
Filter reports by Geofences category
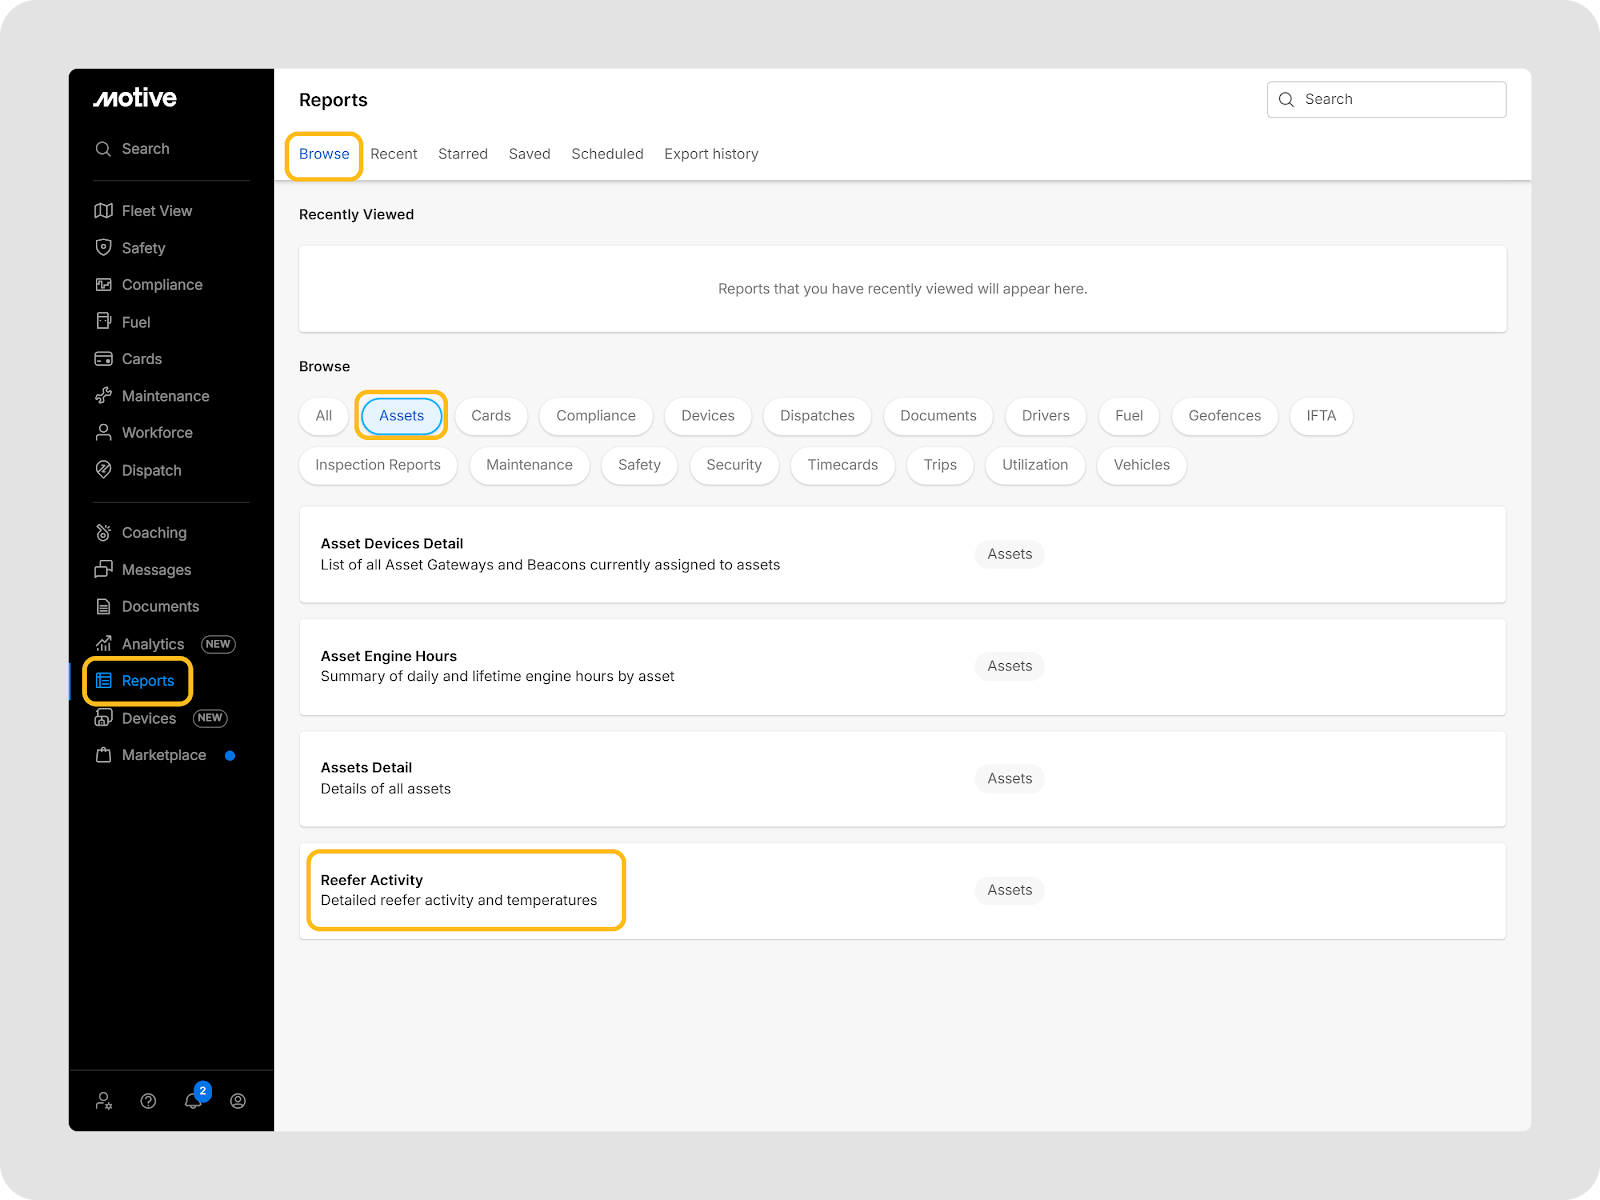pos(1224,416)
